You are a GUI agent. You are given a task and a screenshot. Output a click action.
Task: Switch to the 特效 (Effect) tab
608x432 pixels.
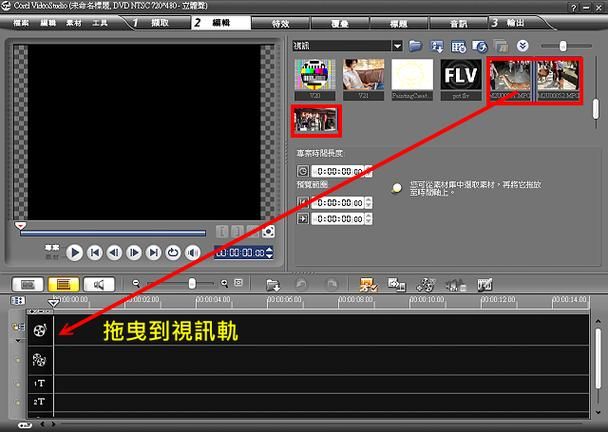tap(280, 24)
